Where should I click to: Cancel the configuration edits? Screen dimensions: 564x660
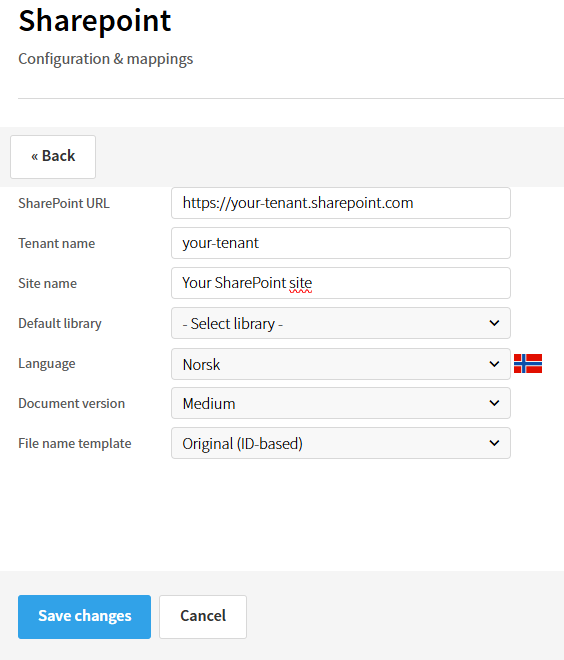pyautogui.click(x=203, y=617)
